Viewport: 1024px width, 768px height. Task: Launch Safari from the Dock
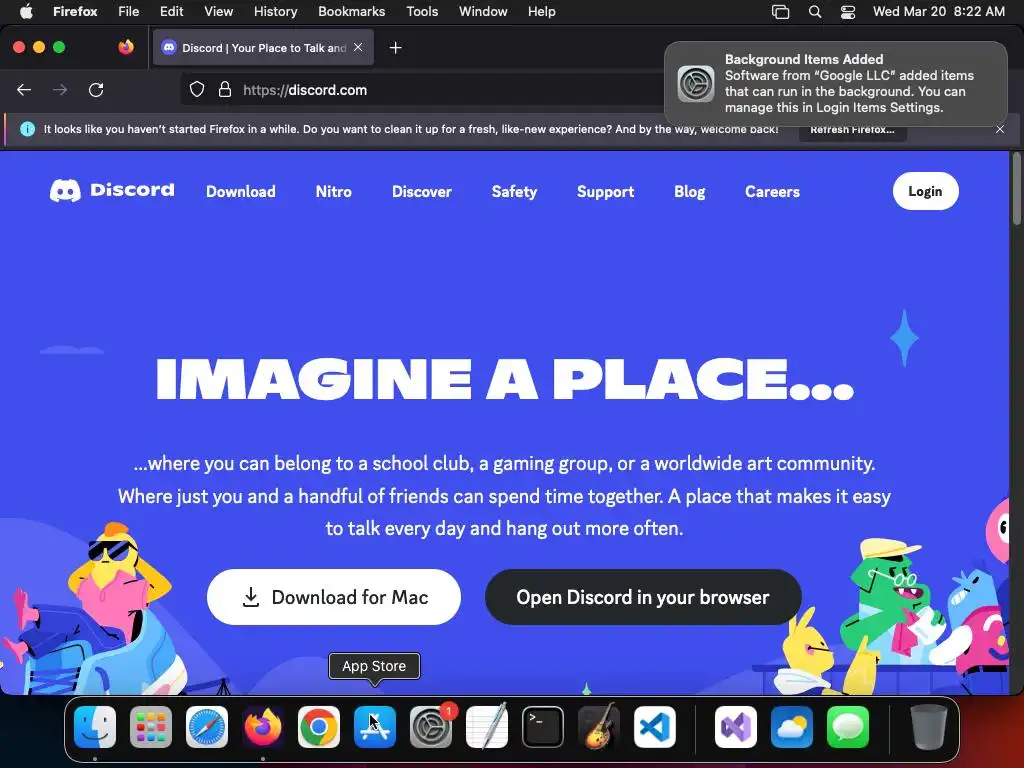pos(207,727)
